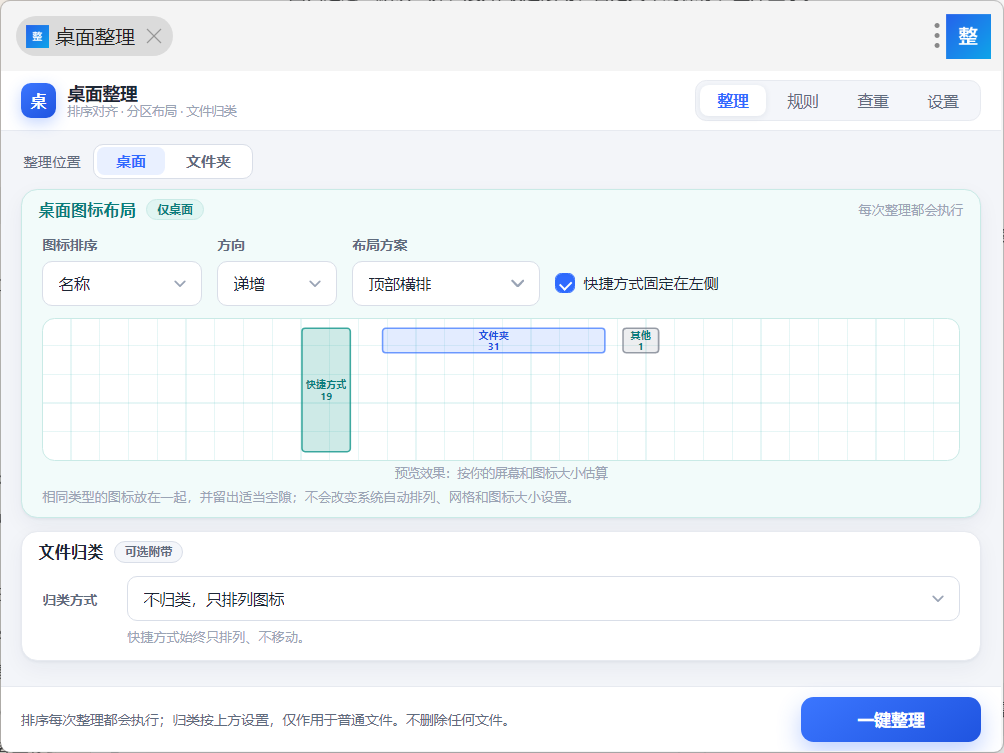1004x753 pixels.
Task: Click the 每次整理都会执行 text
Action: tap(911, 210)
